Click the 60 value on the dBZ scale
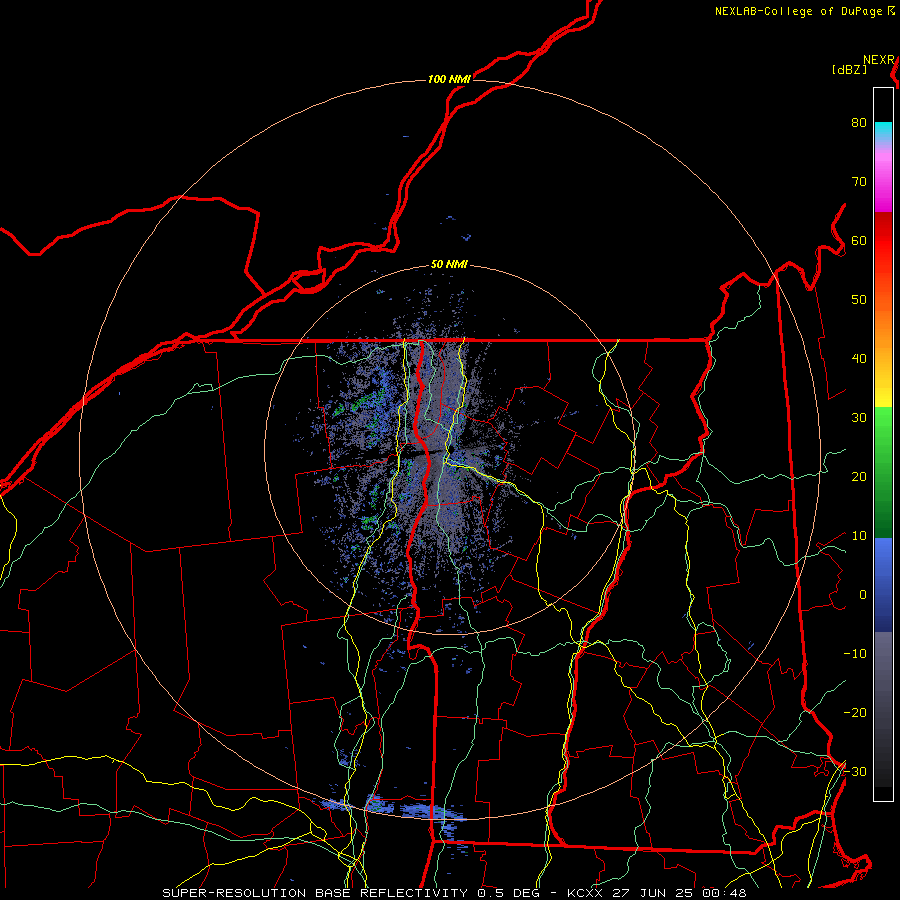Screen dimensions: 900x900 coord(859,240)
